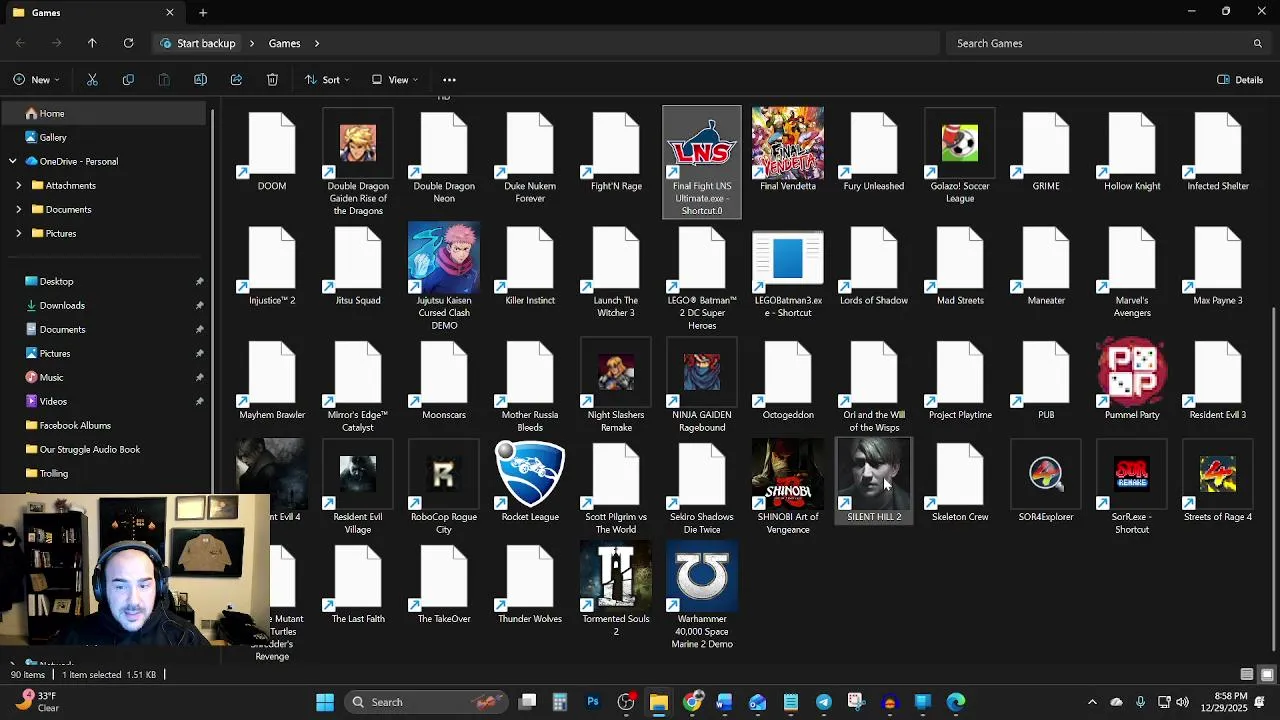Open the Sort dropdown menu
Screen dimensions: 1280x720
coord(327,80)
